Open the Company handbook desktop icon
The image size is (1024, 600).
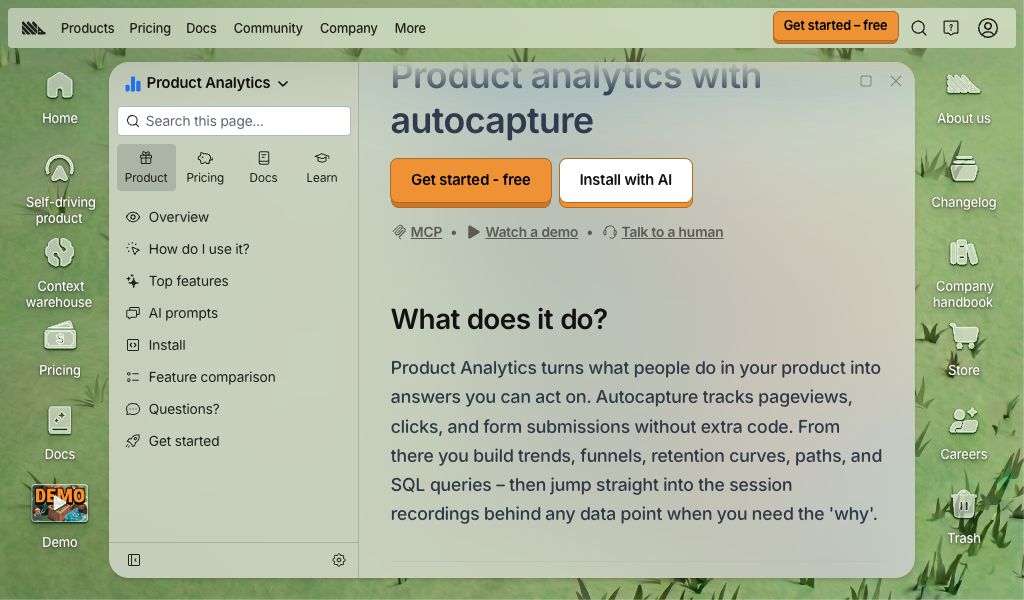coord(963,253)
